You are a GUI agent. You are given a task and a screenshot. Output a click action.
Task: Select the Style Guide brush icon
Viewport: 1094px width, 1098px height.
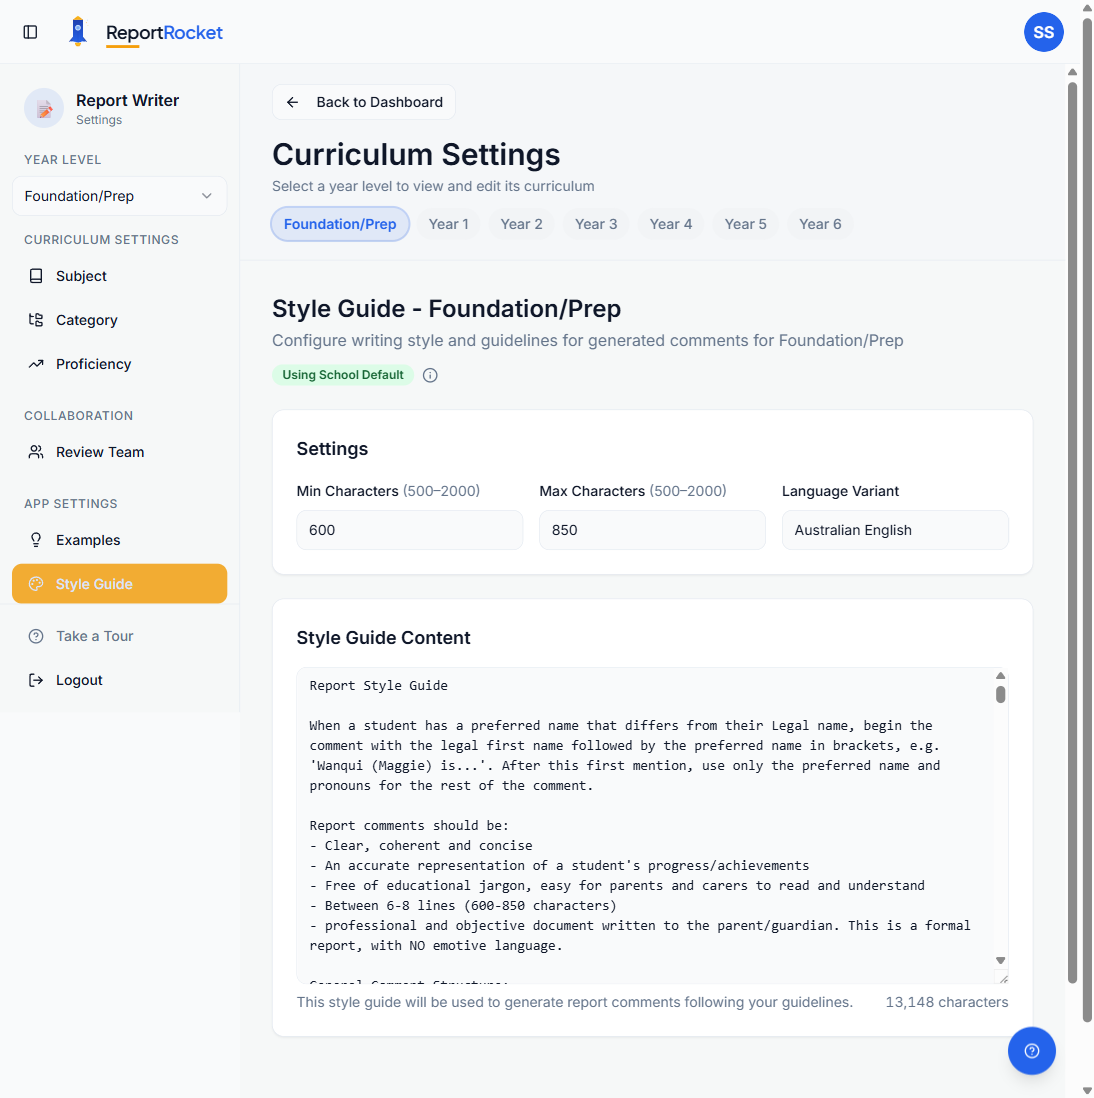(36, 584)
